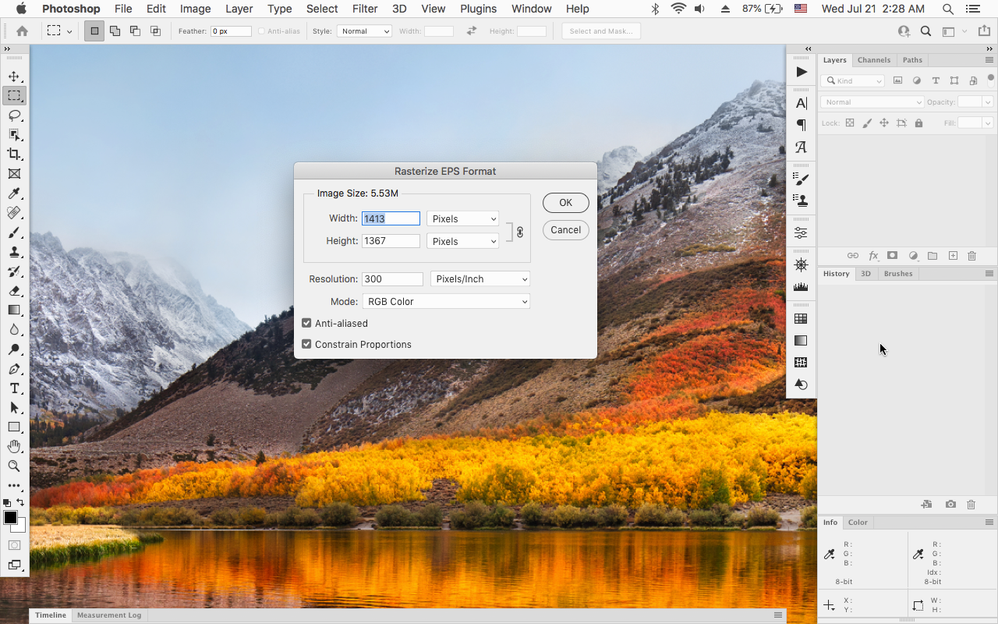Click the Resolution input field
998x624 pixels.
[x=393, y=279]
